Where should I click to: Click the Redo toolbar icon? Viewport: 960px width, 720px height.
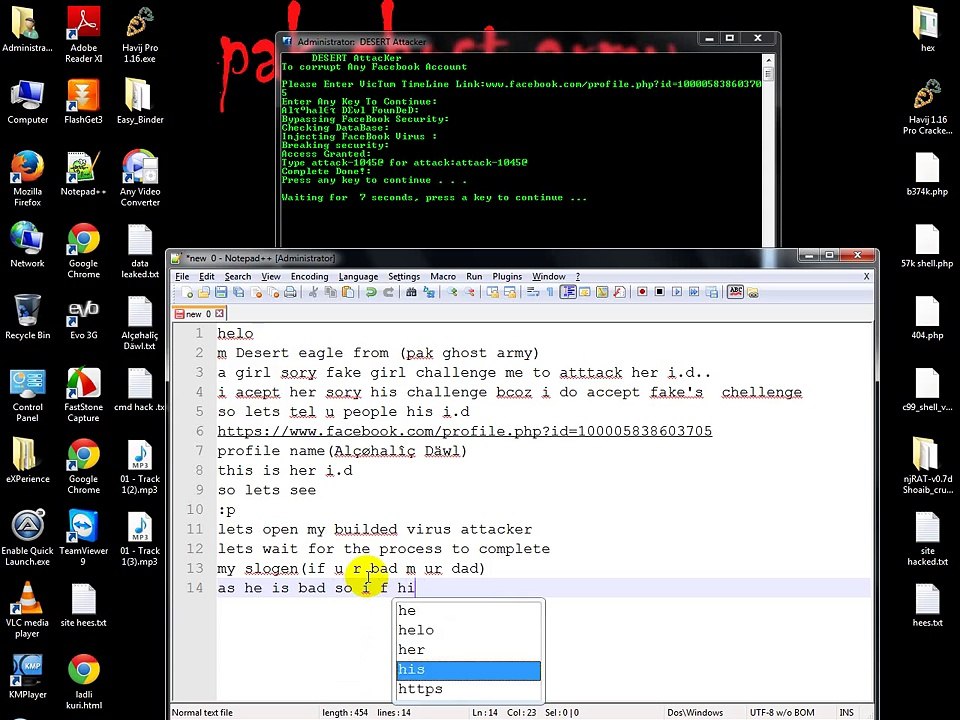point(388,293)
